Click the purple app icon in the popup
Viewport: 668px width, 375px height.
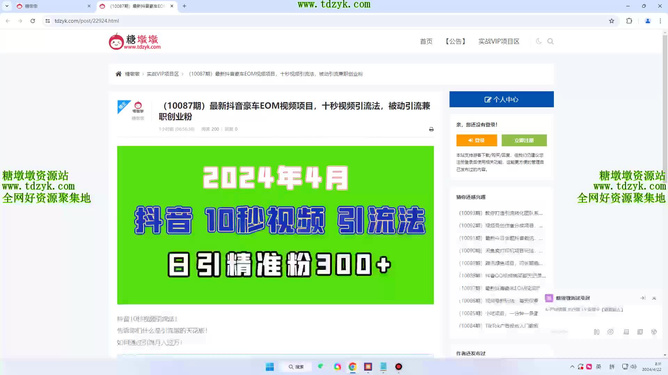549,298
